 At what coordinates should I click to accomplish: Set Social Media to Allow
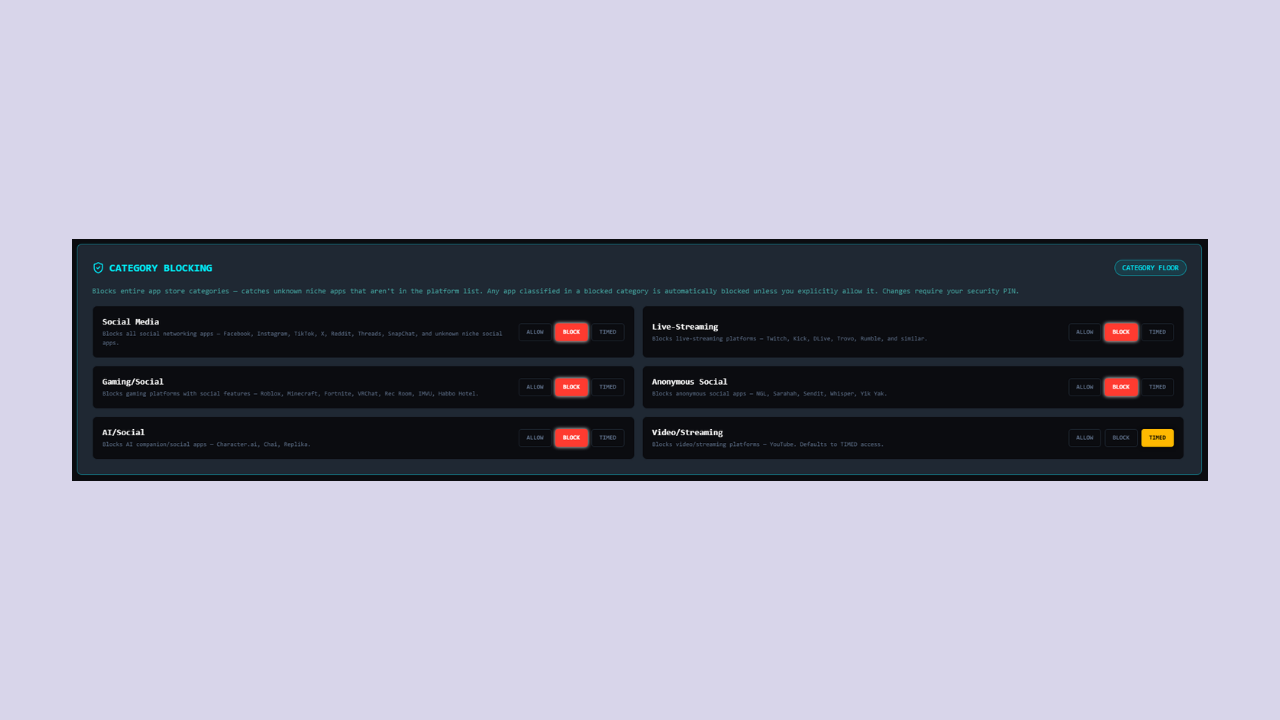[x=535, y=332]
